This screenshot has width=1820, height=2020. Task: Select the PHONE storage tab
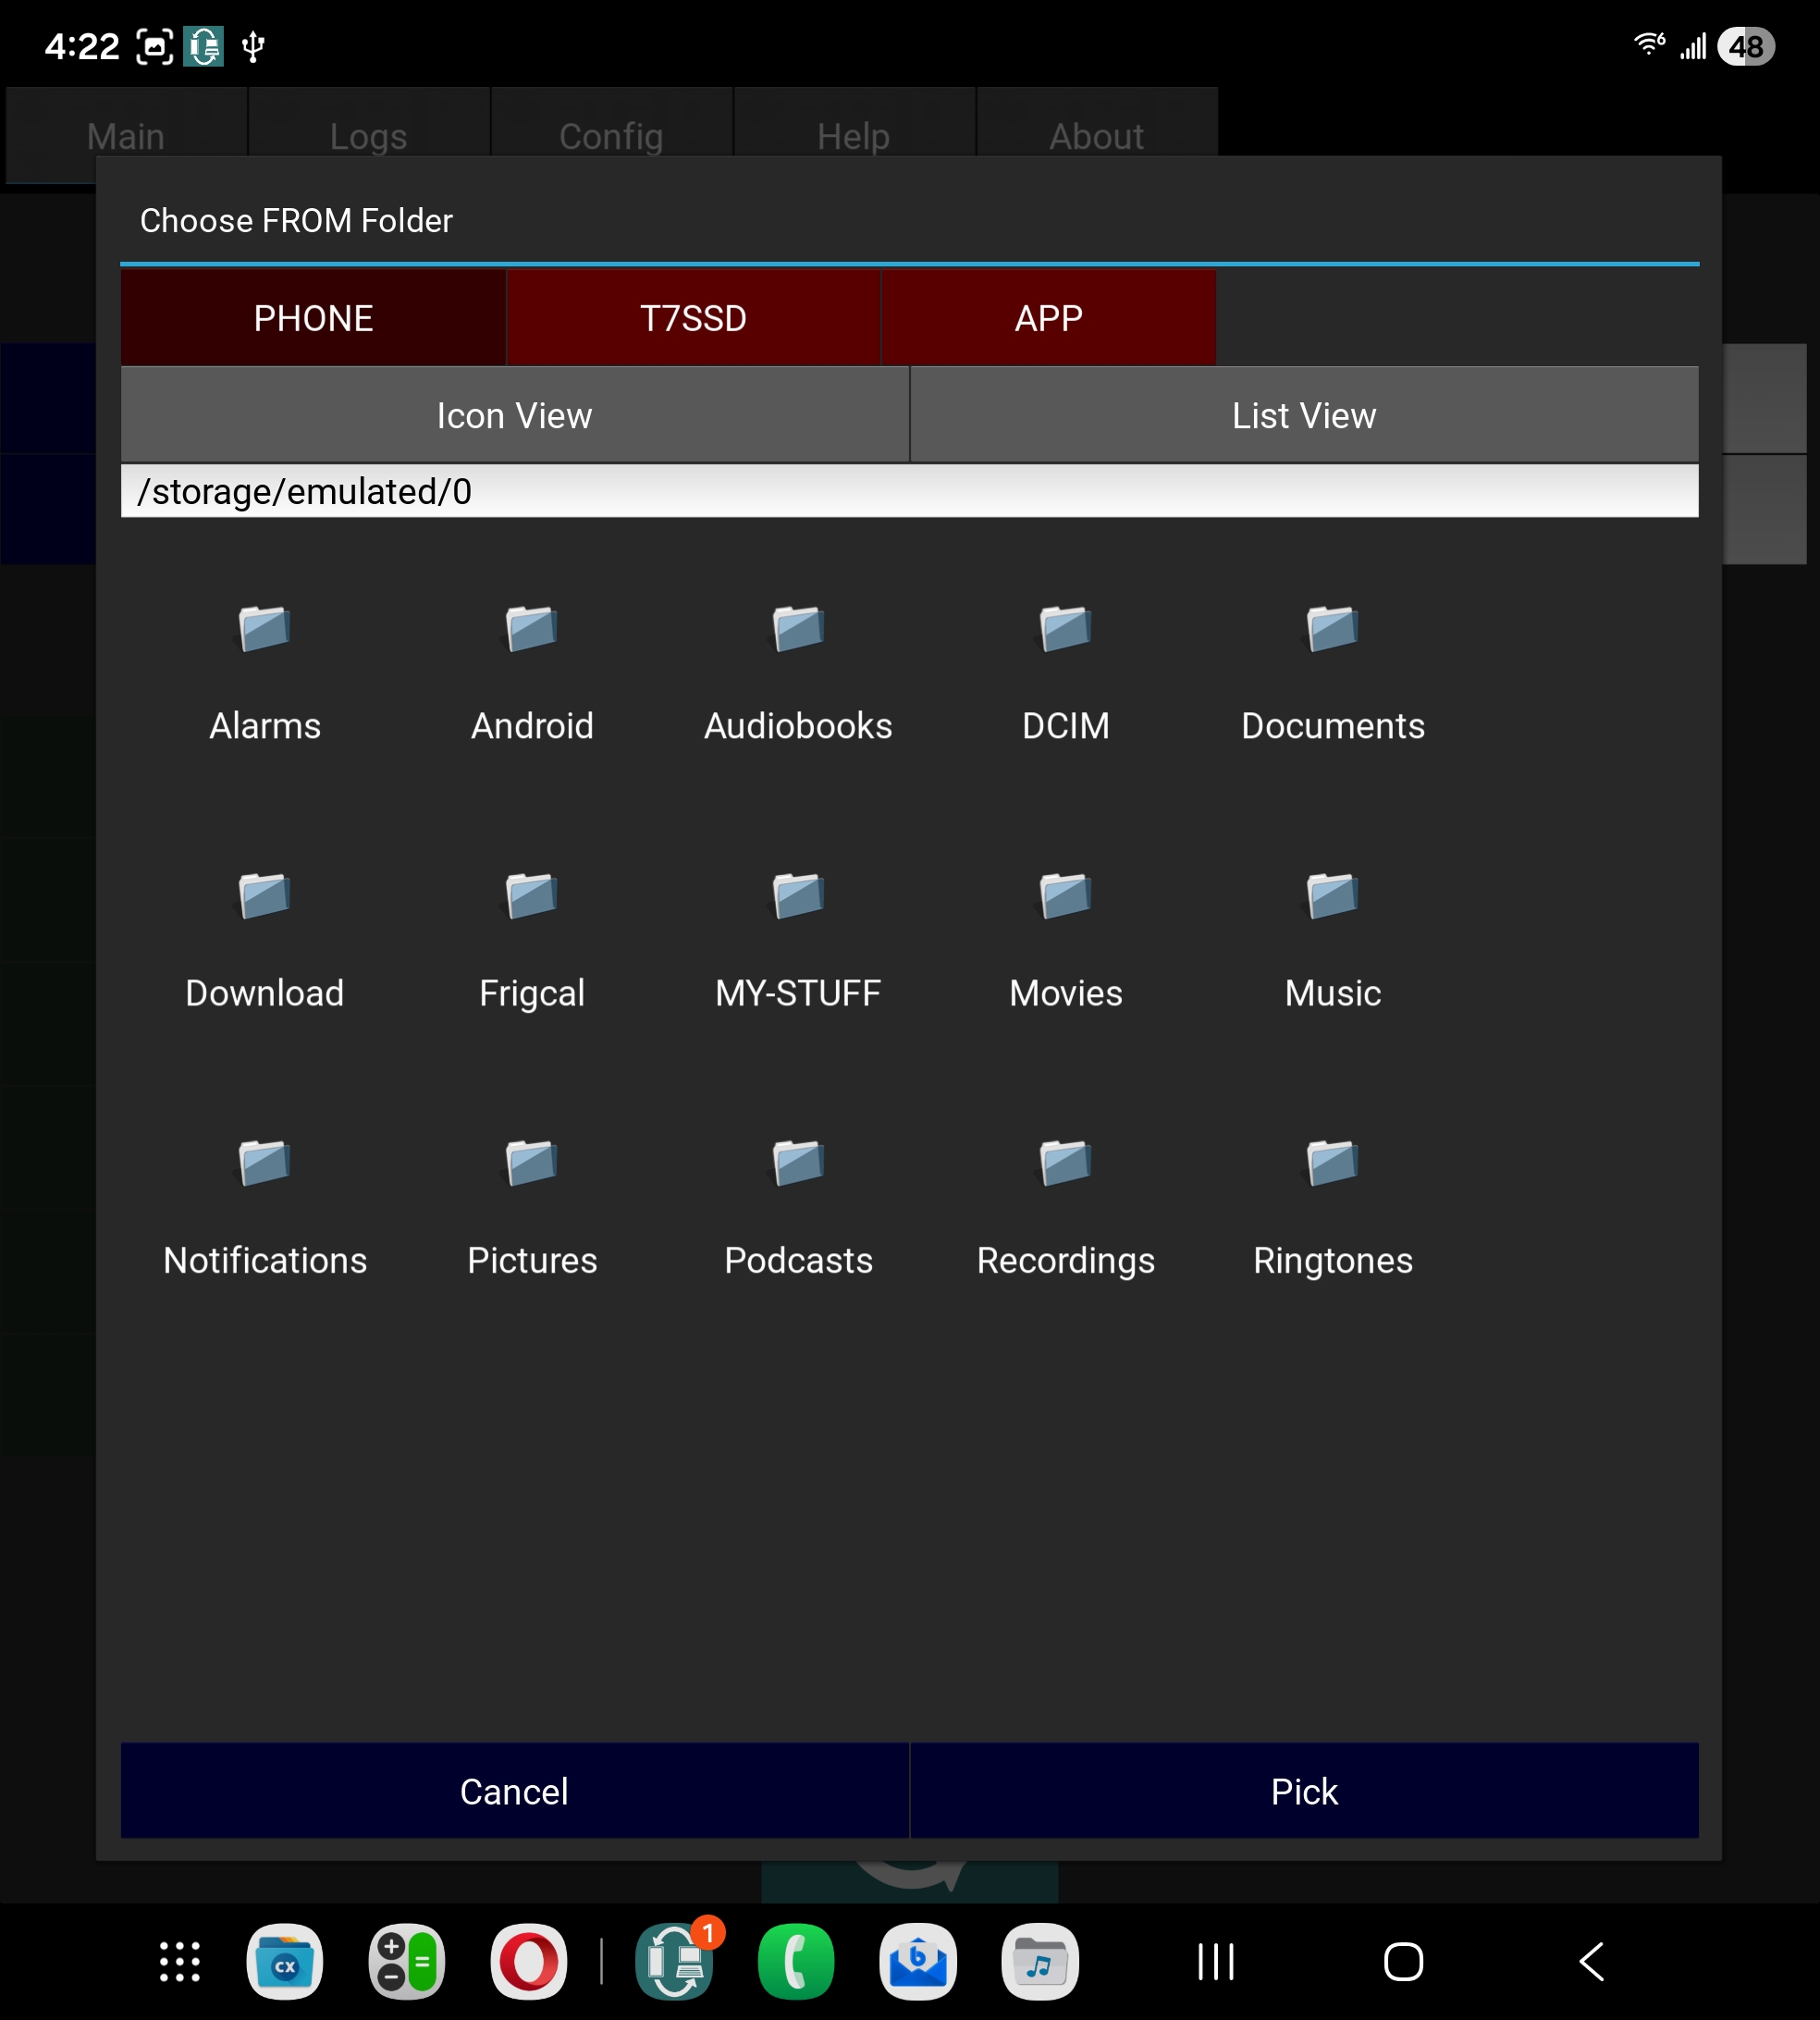tap(313, 318)
